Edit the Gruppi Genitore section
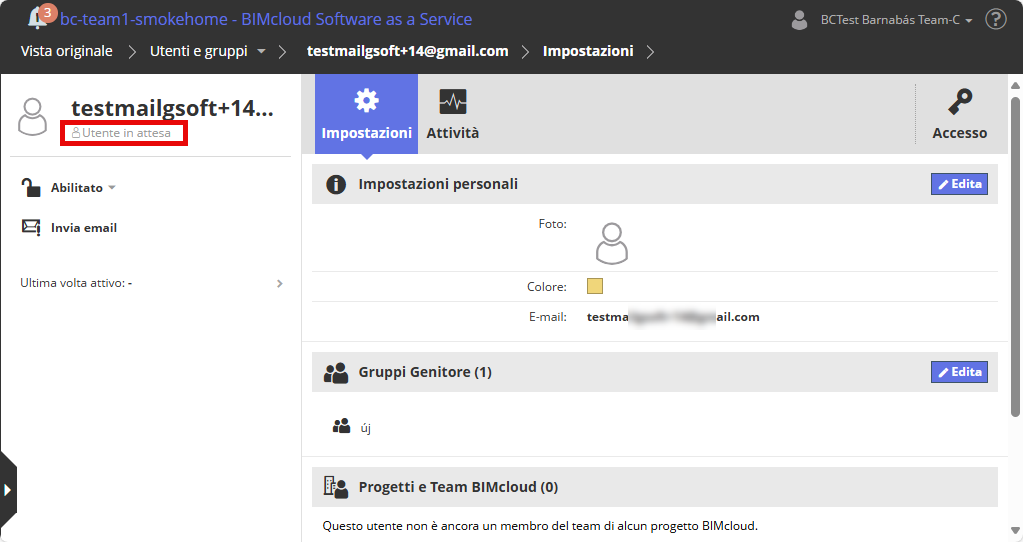Image resolution: width=1023 pixels, height=542 pixels. pos(959,372)
